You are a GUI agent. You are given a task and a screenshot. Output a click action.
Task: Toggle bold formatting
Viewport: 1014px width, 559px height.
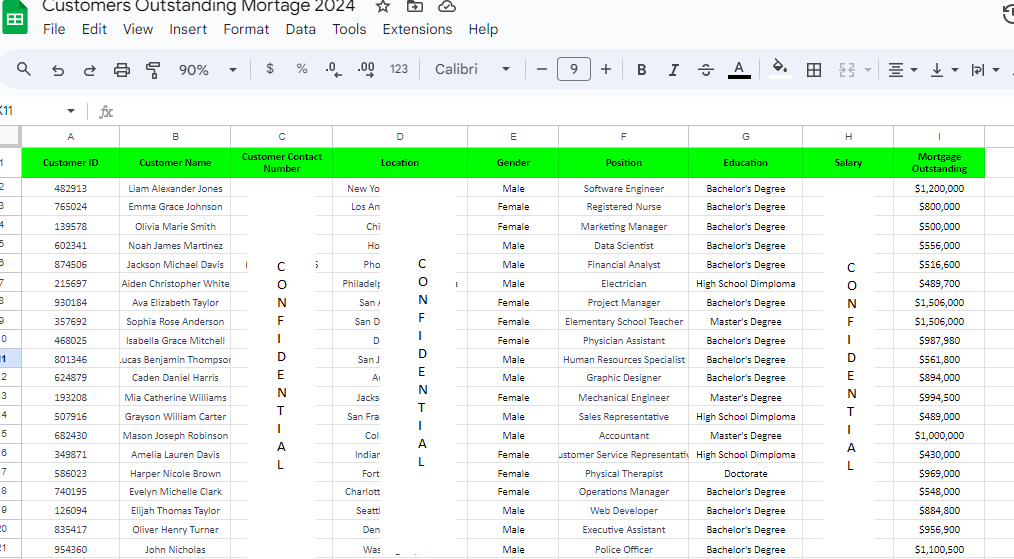(642, 70)
